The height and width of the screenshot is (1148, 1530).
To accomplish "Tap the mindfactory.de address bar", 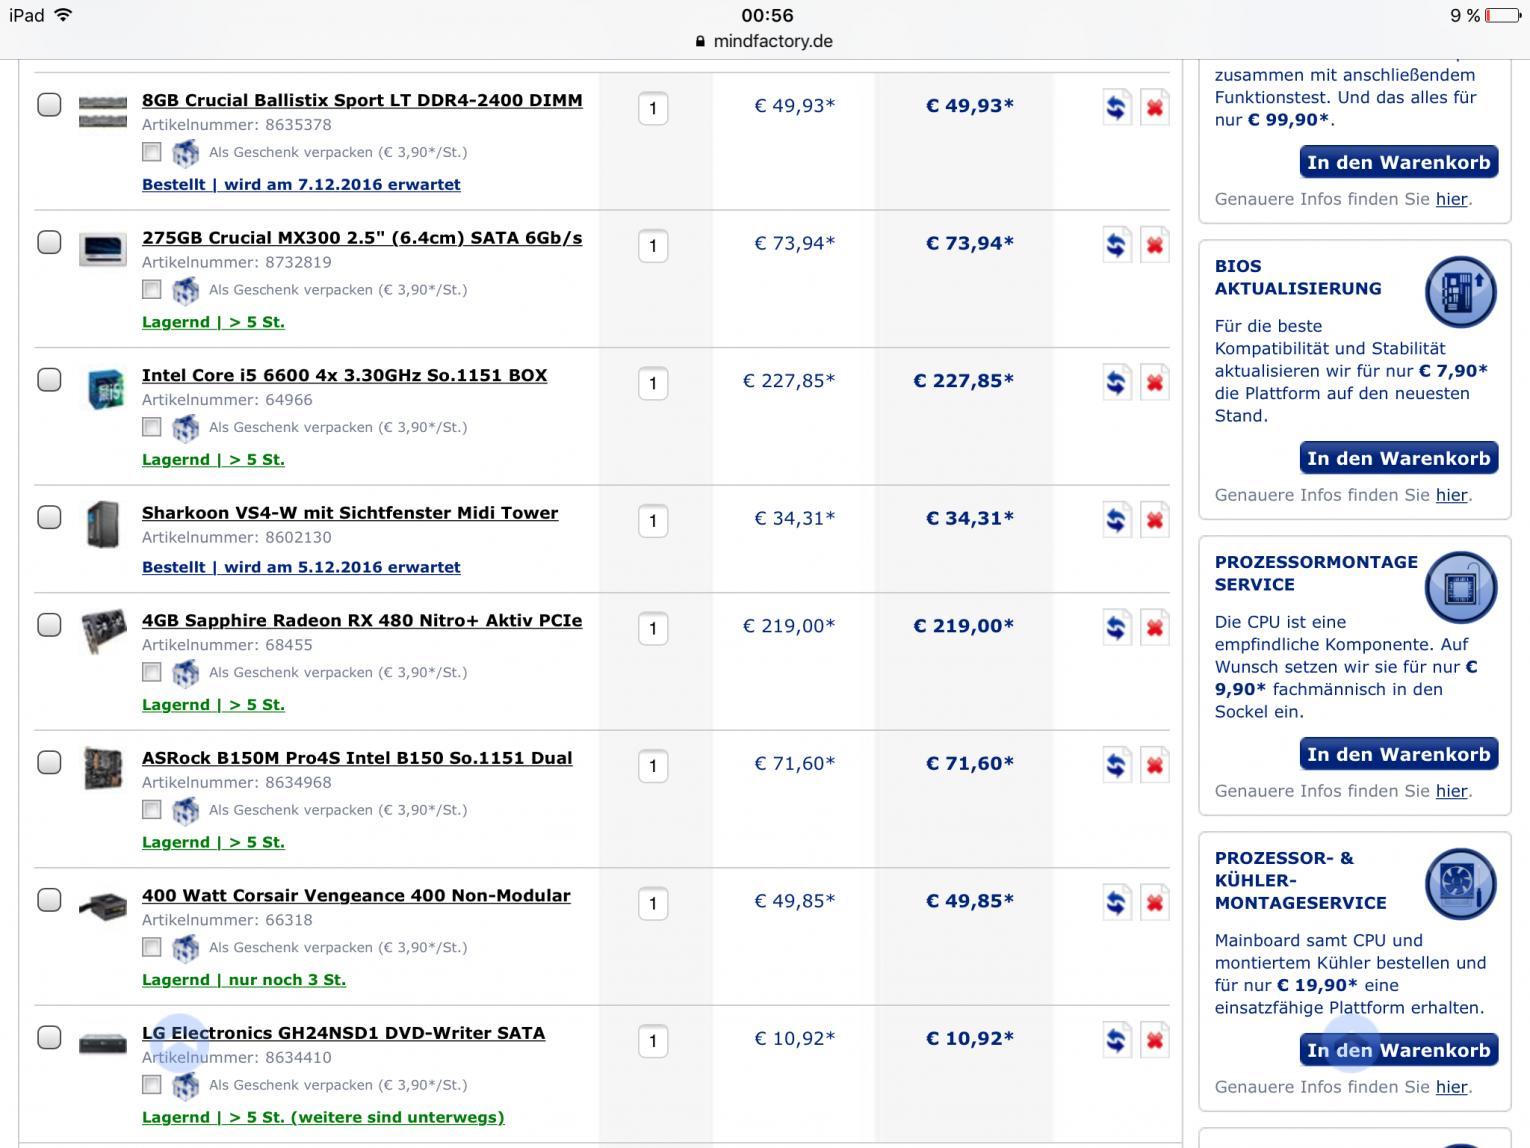I will 765,41.
